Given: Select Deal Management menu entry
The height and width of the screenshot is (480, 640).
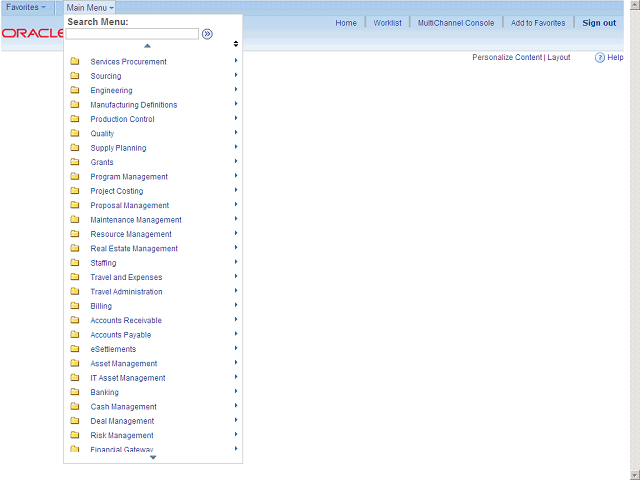Looking at the screenshot, I should pos(122,421).
